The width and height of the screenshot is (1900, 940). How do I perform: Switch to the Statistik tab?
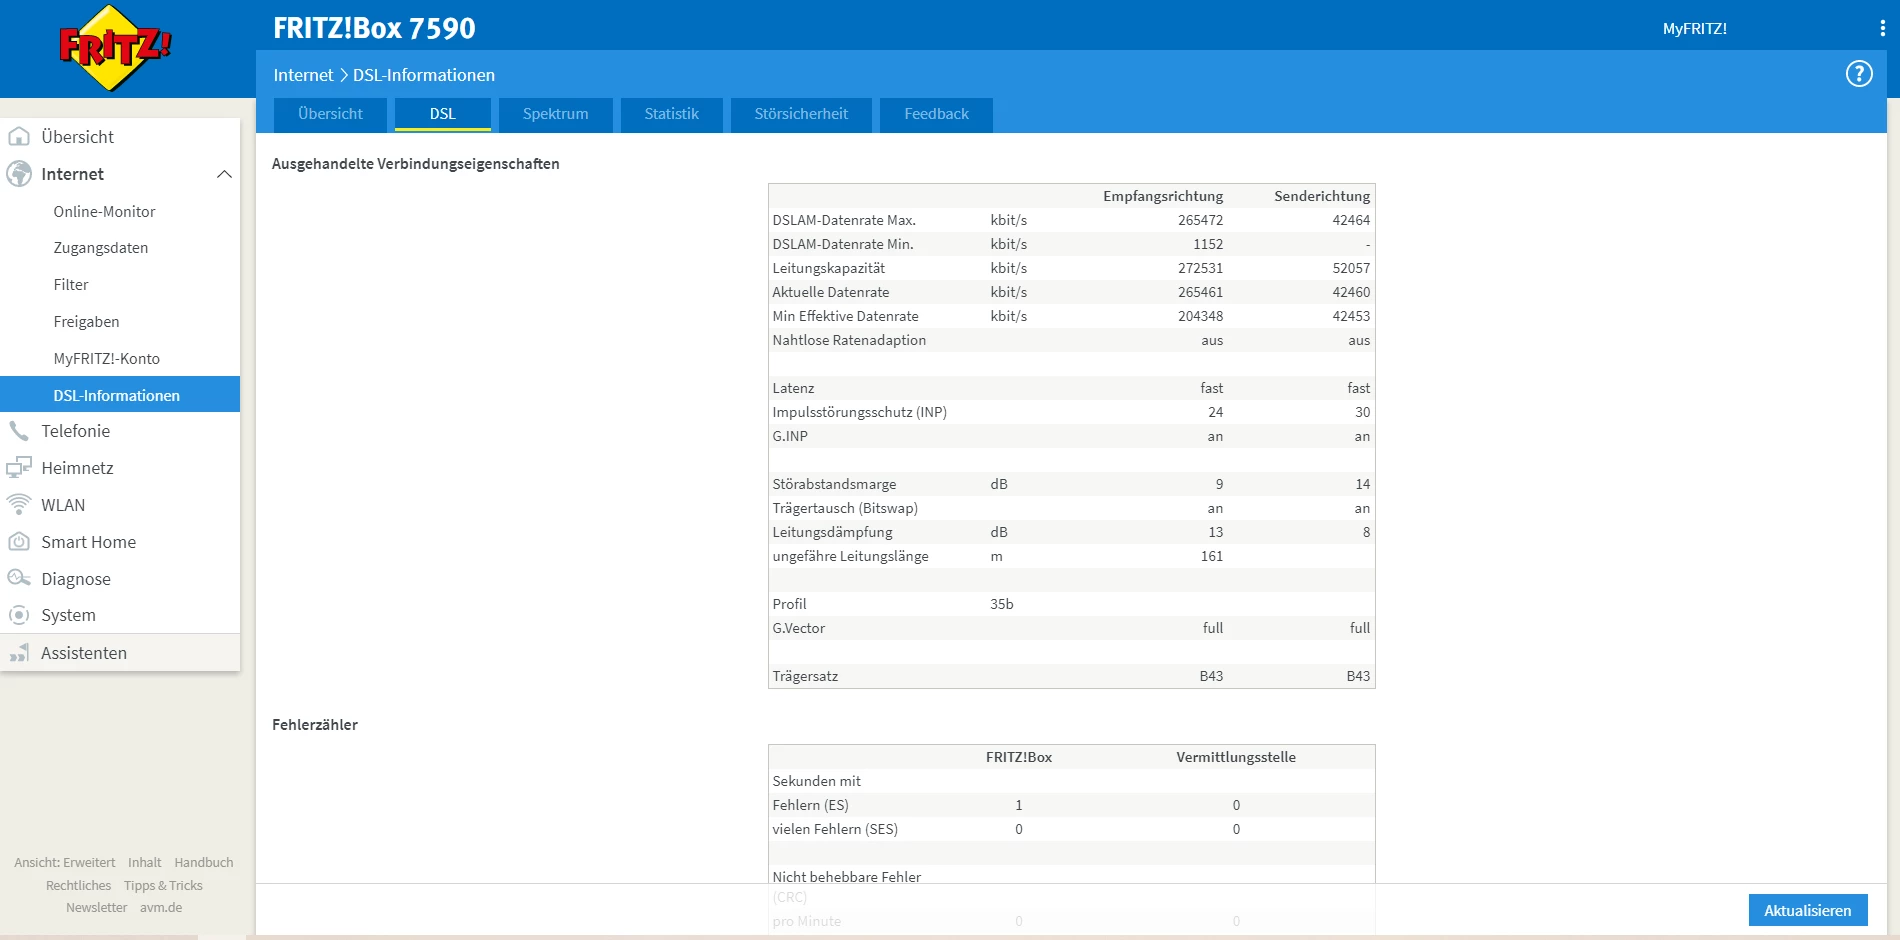[x=671, y=114]
